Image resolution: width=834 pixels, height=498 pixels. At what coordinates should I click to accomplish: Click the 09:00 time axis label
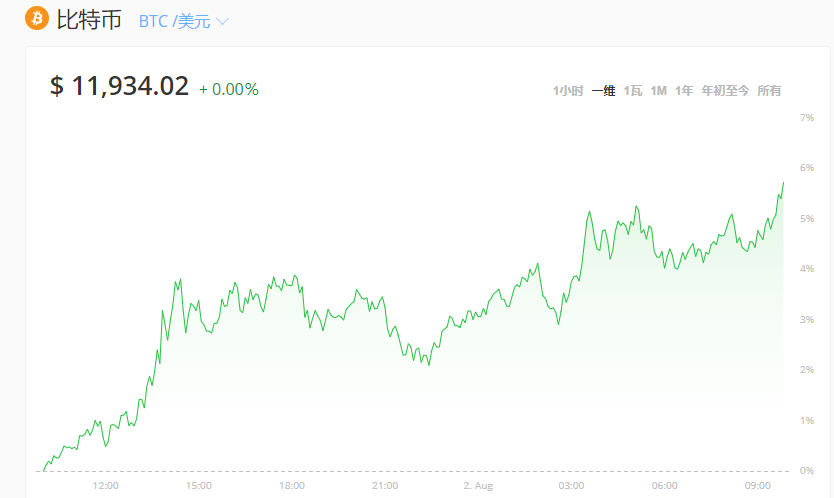[x=757, y=485]
